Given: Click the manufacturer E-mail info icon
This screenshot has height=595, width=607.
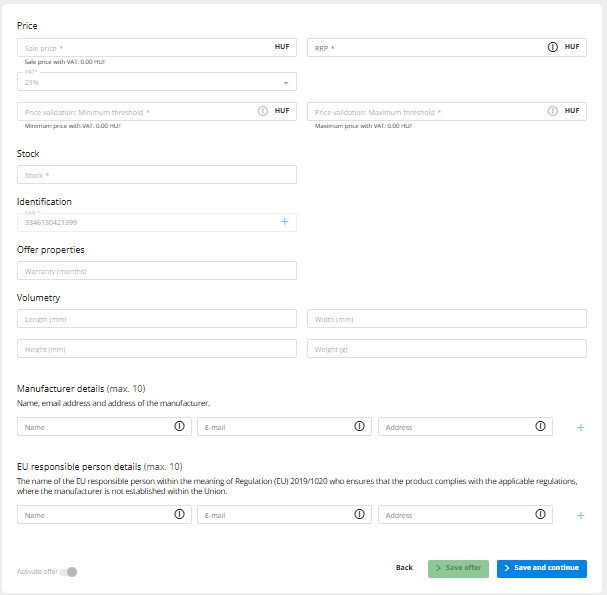Looking at the screenshot, I should 360,427.
